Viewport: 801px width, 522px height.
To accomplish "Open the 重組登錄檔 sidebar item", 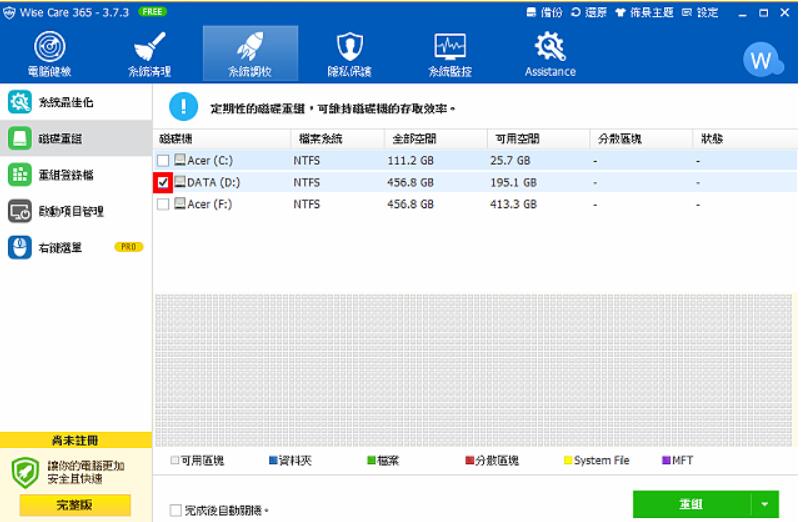I will point(76,175).
